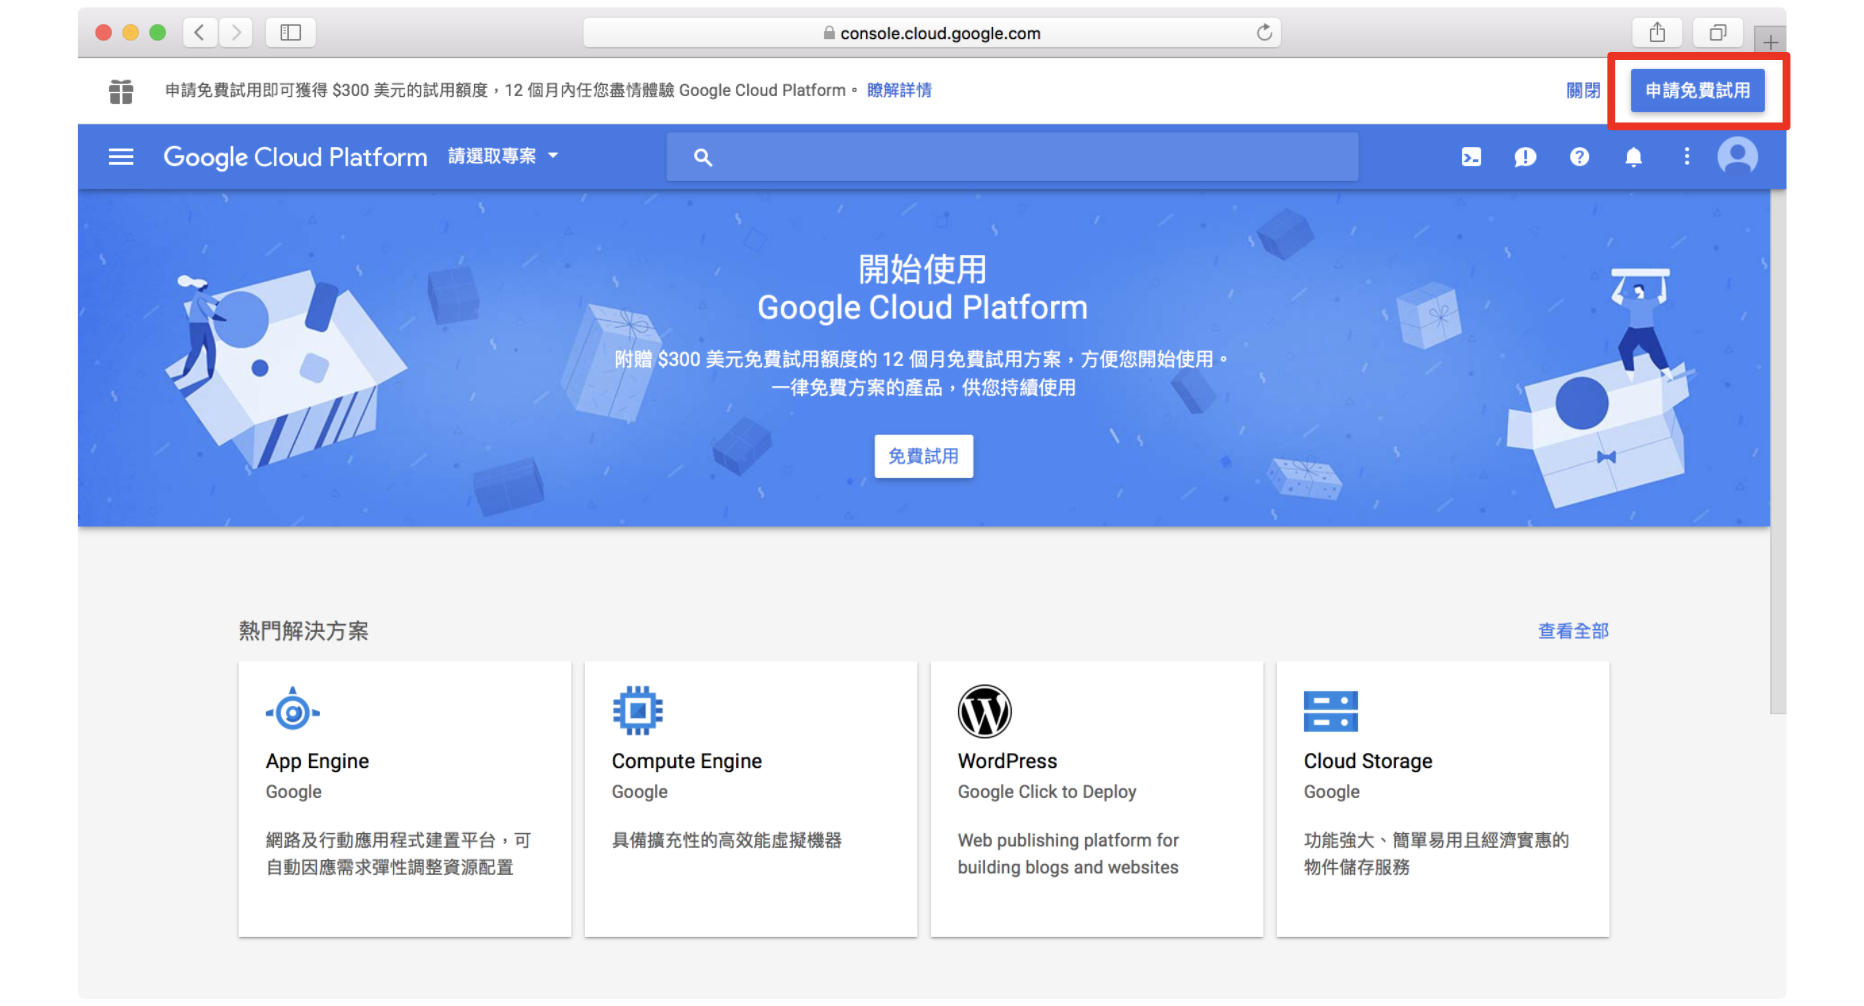This screenshot has width=1864, height=1006.
Task: Click the console.cloud.google.com address bar
Action: click(931, 33)
